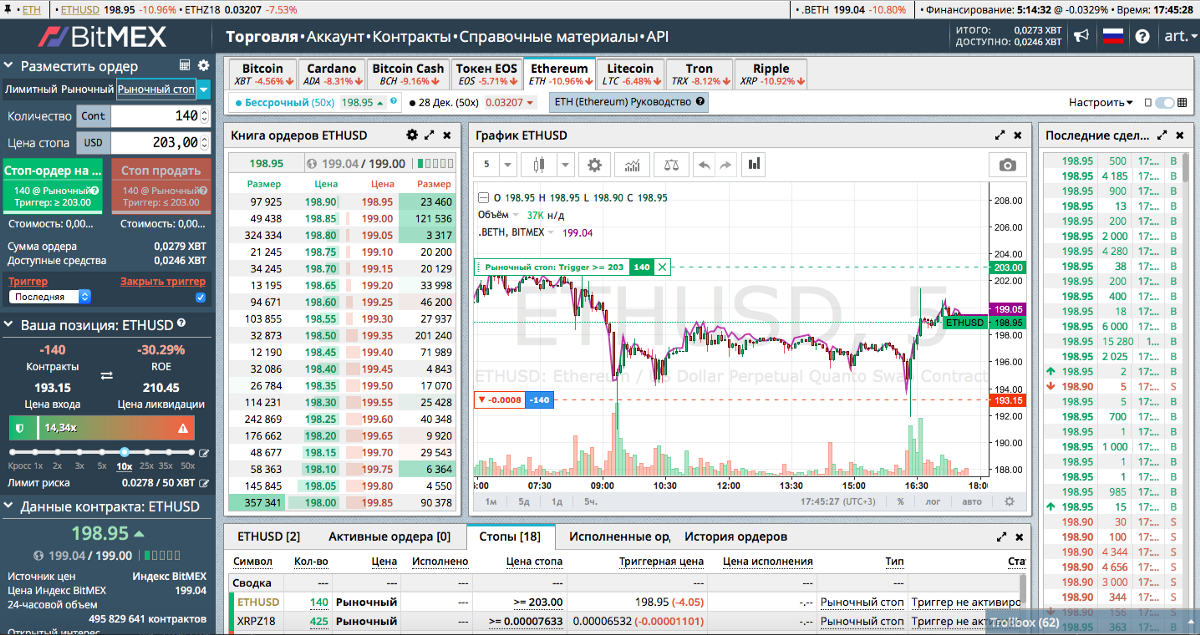This screenshot has height=635, width=1200.
Task: Open order book settings gear
Action: 412,135
